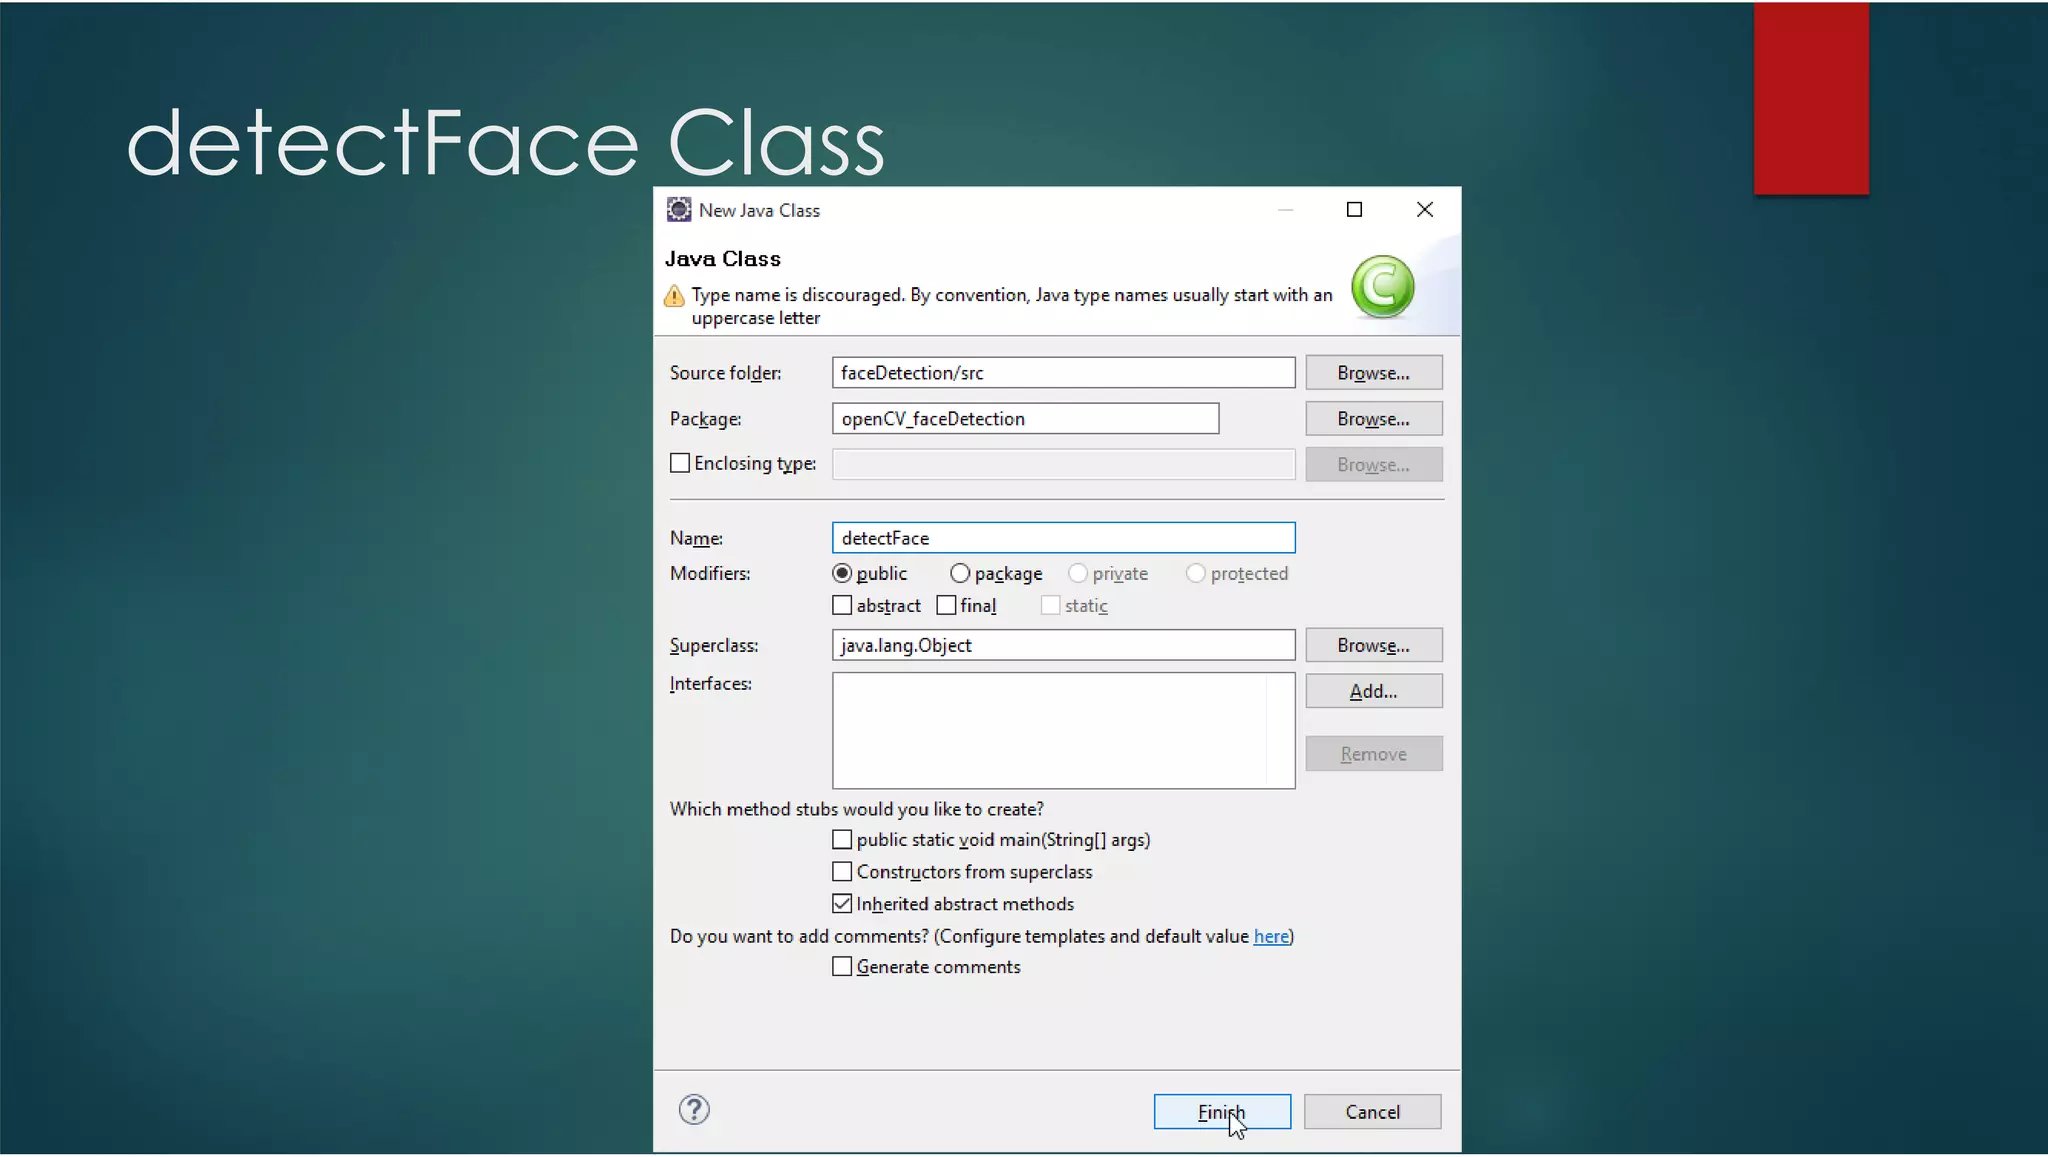2048x1157 pixels.
Task: Open the 'here' templates configuration link
Action: (1271, 937)
